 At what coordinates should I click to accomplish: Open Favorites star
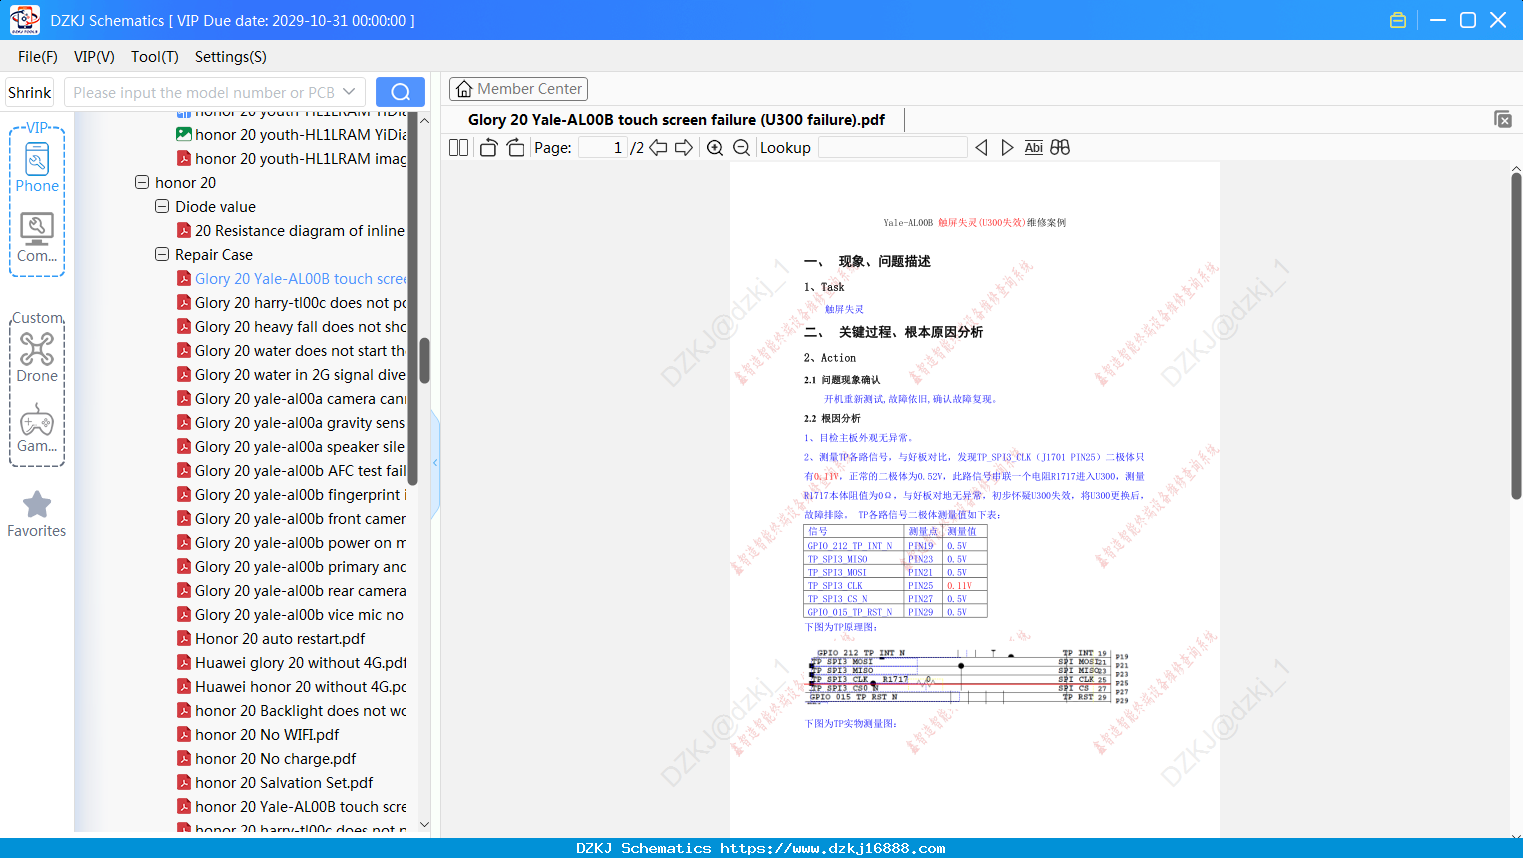[37, 515]
